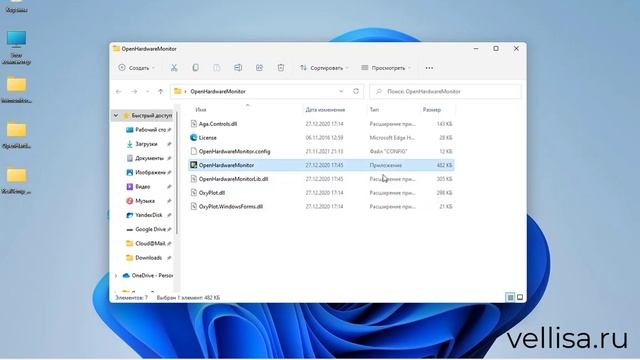
Task: Open the Сортировать sort dropdown
Action: (x=324, y=68)
